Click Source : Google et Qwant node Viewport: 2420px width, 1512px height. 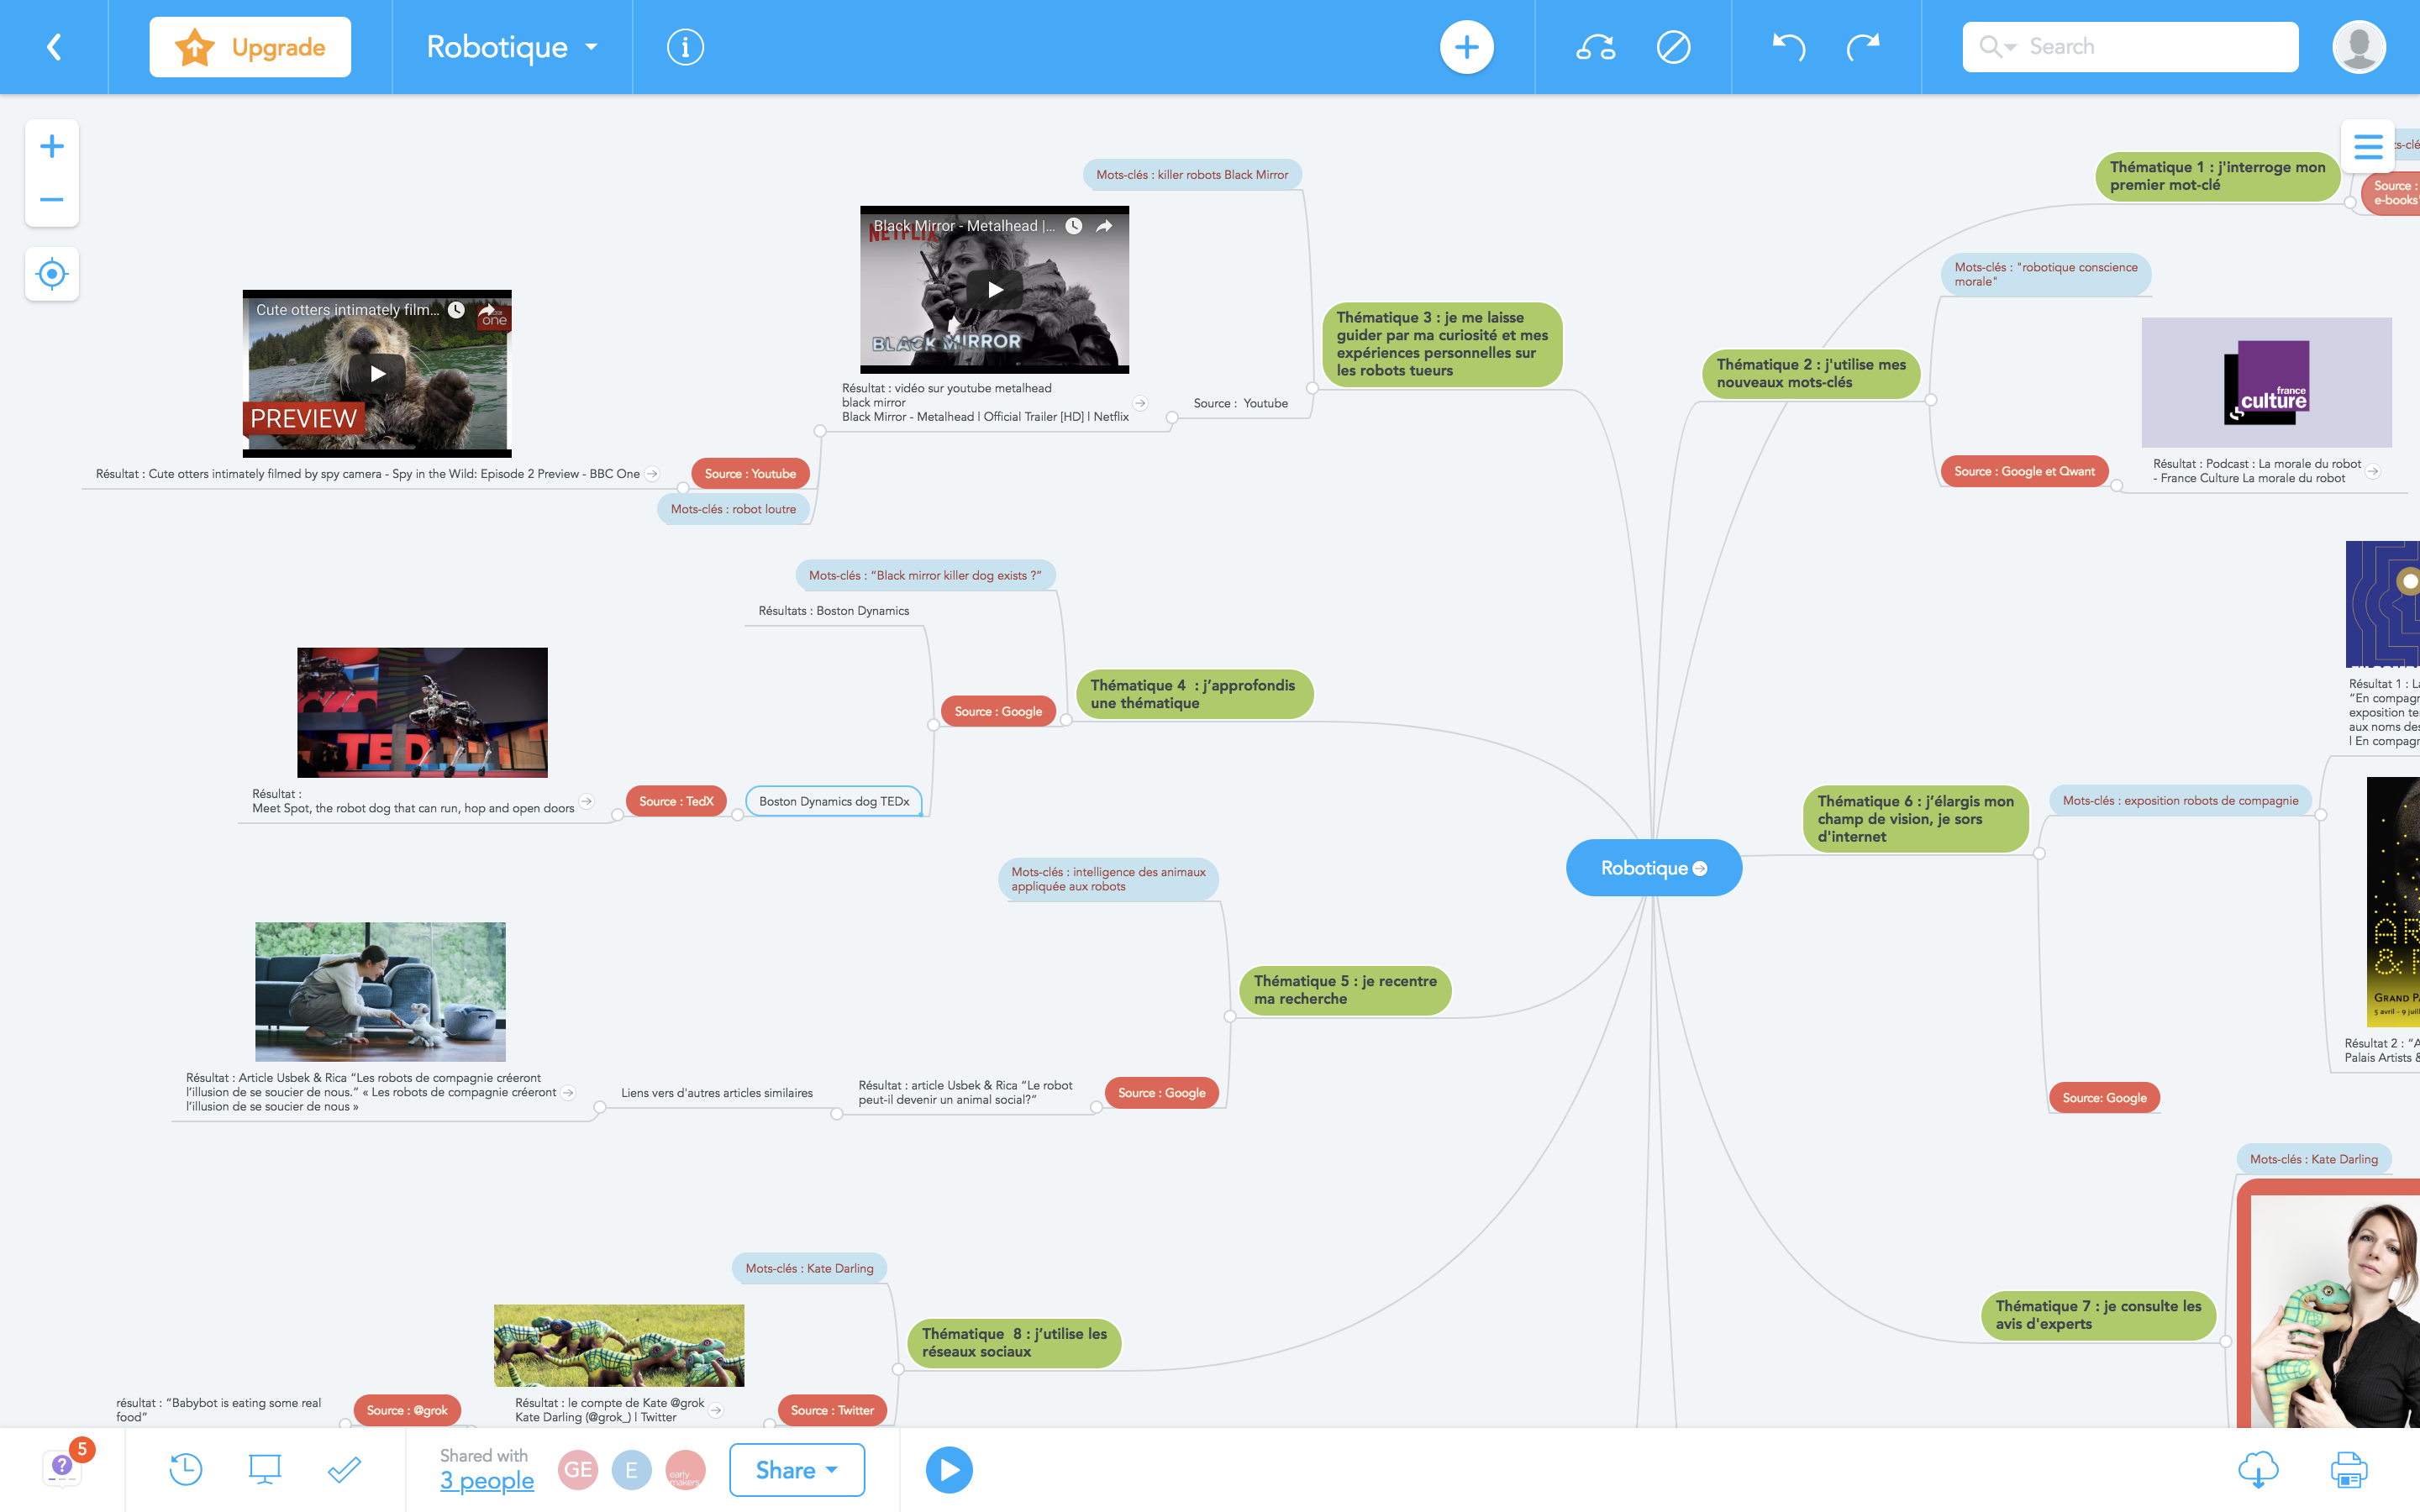[2024, 471]
